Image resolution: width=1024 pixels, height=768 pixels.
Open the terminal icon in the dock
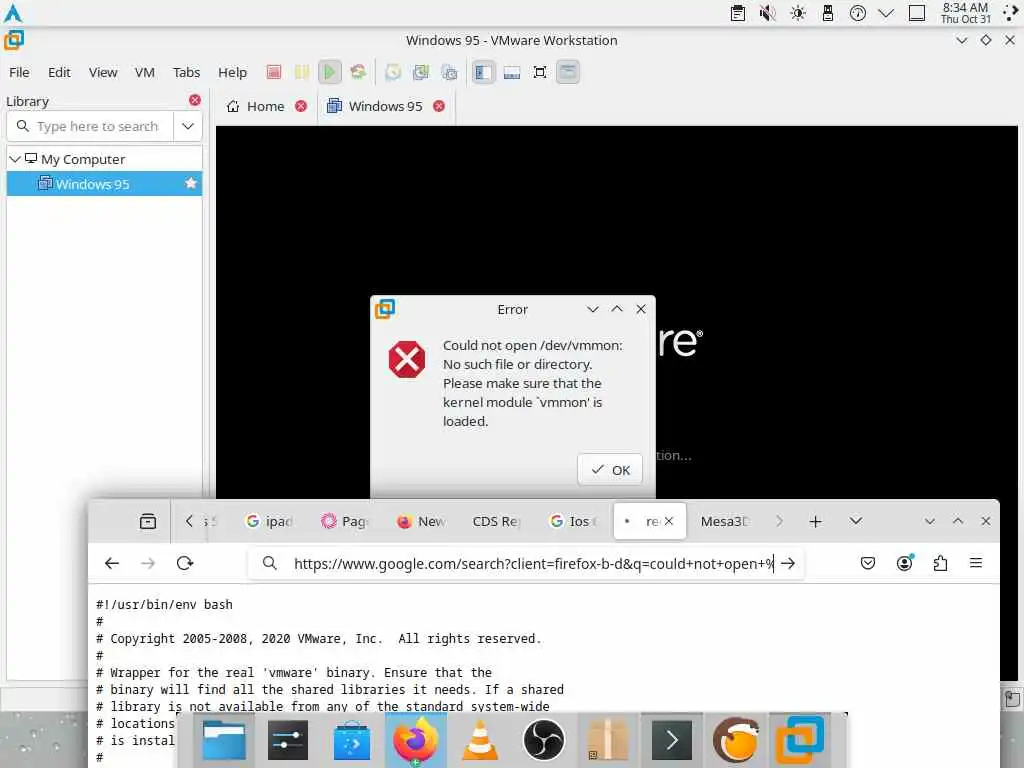click(671, 740)
